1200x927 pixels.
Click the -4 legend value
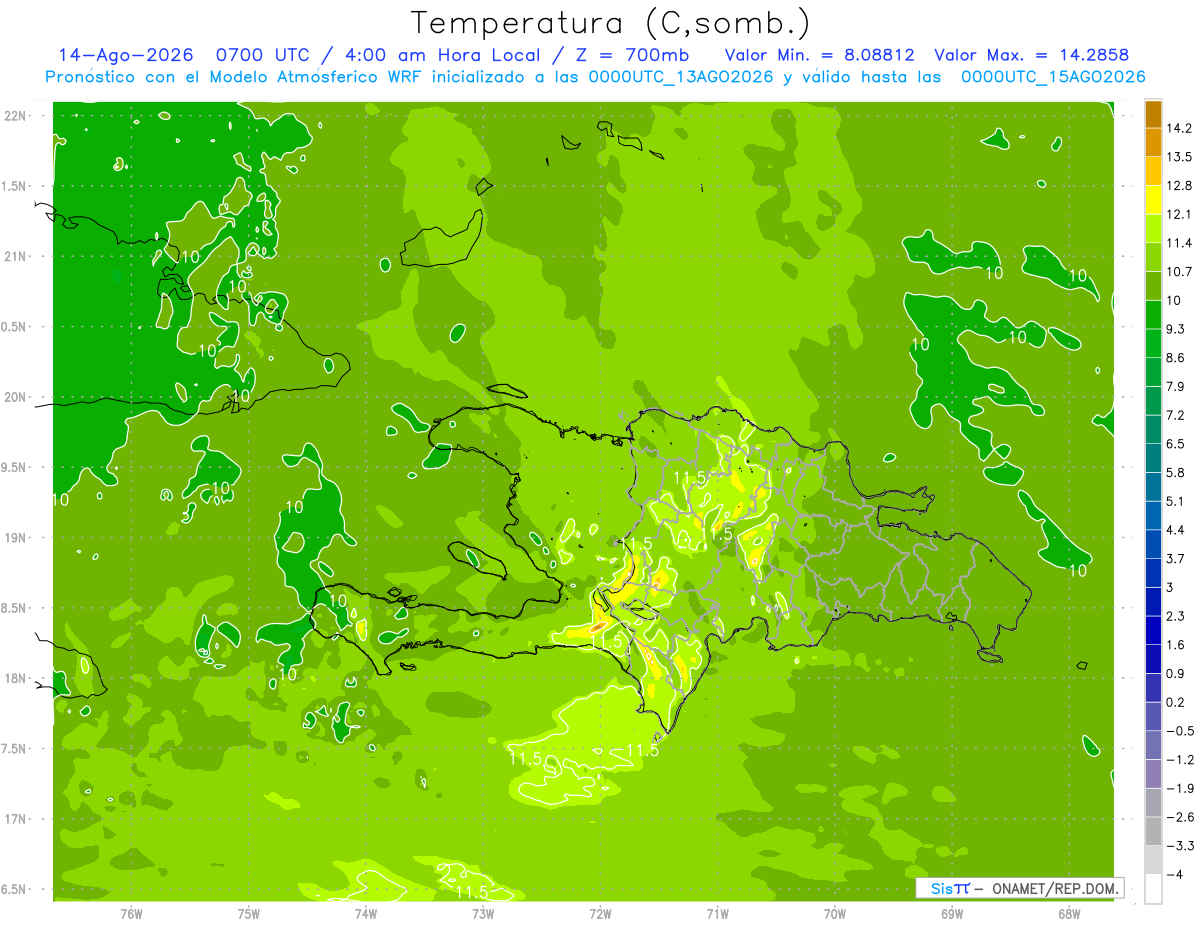click(x=1175, y=875)
